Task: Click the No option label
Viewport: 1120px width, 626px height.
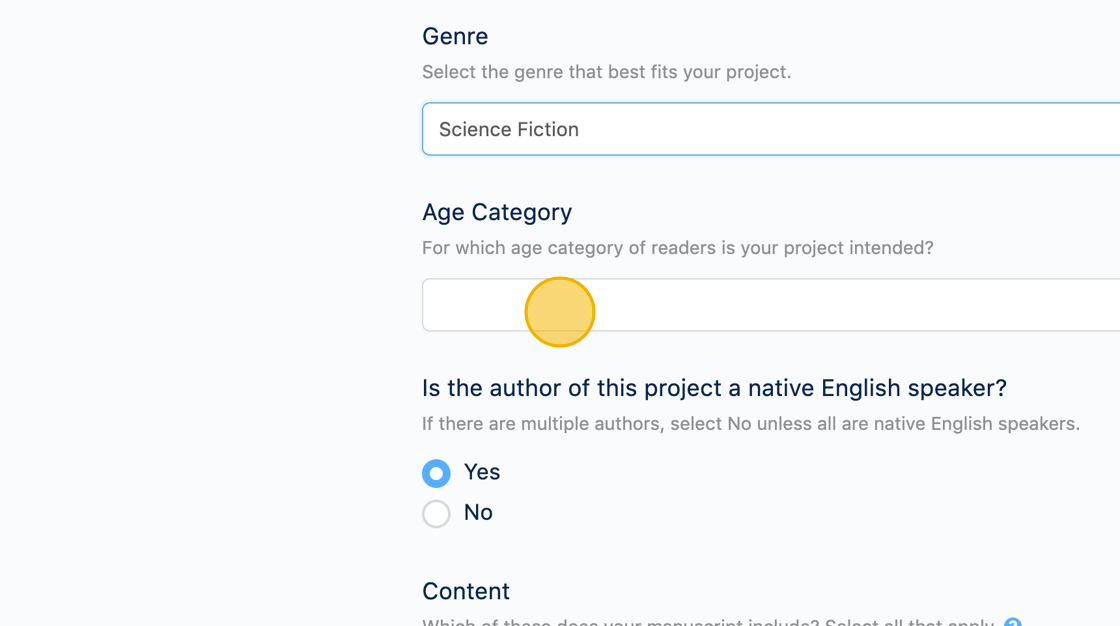Action: 478,513
